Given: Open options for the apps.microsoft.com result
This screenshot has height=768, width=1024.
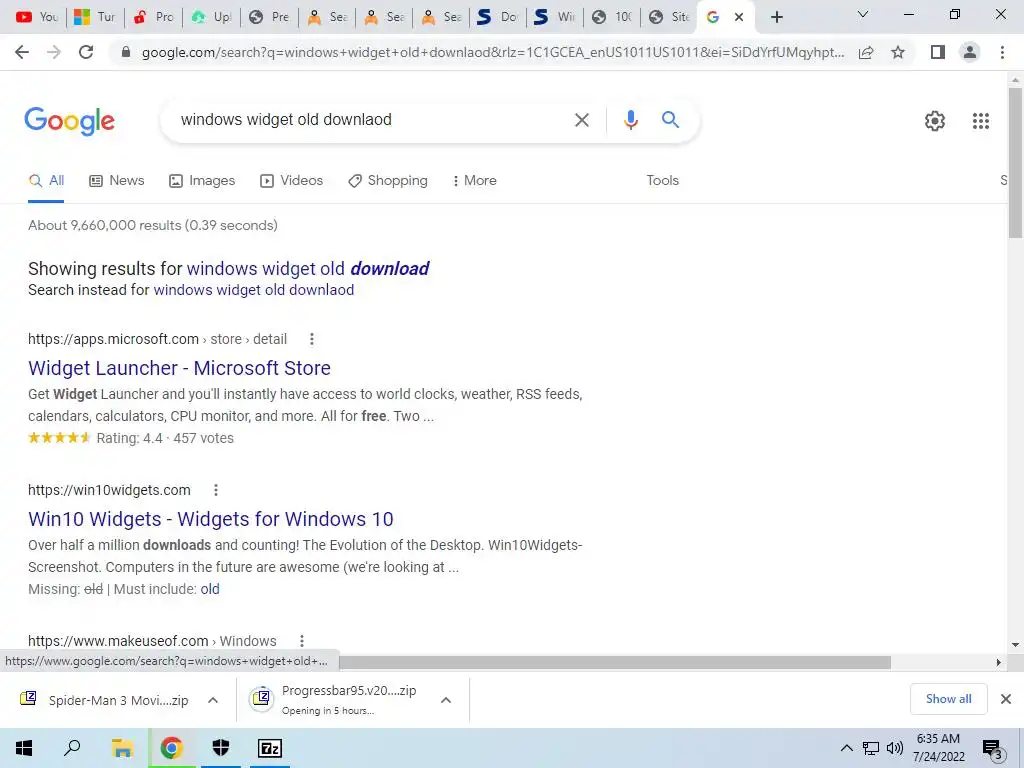Looking at the screenshot, I should (x=312, y=339).
